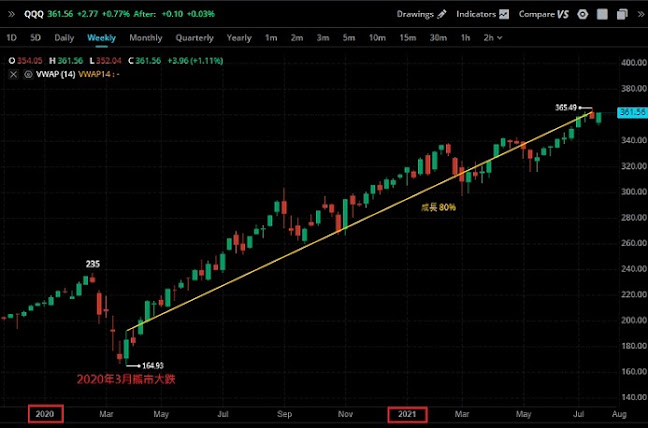648x428 pixels.
Task: Select the 15m interval
Action: [x=407, y=38]
